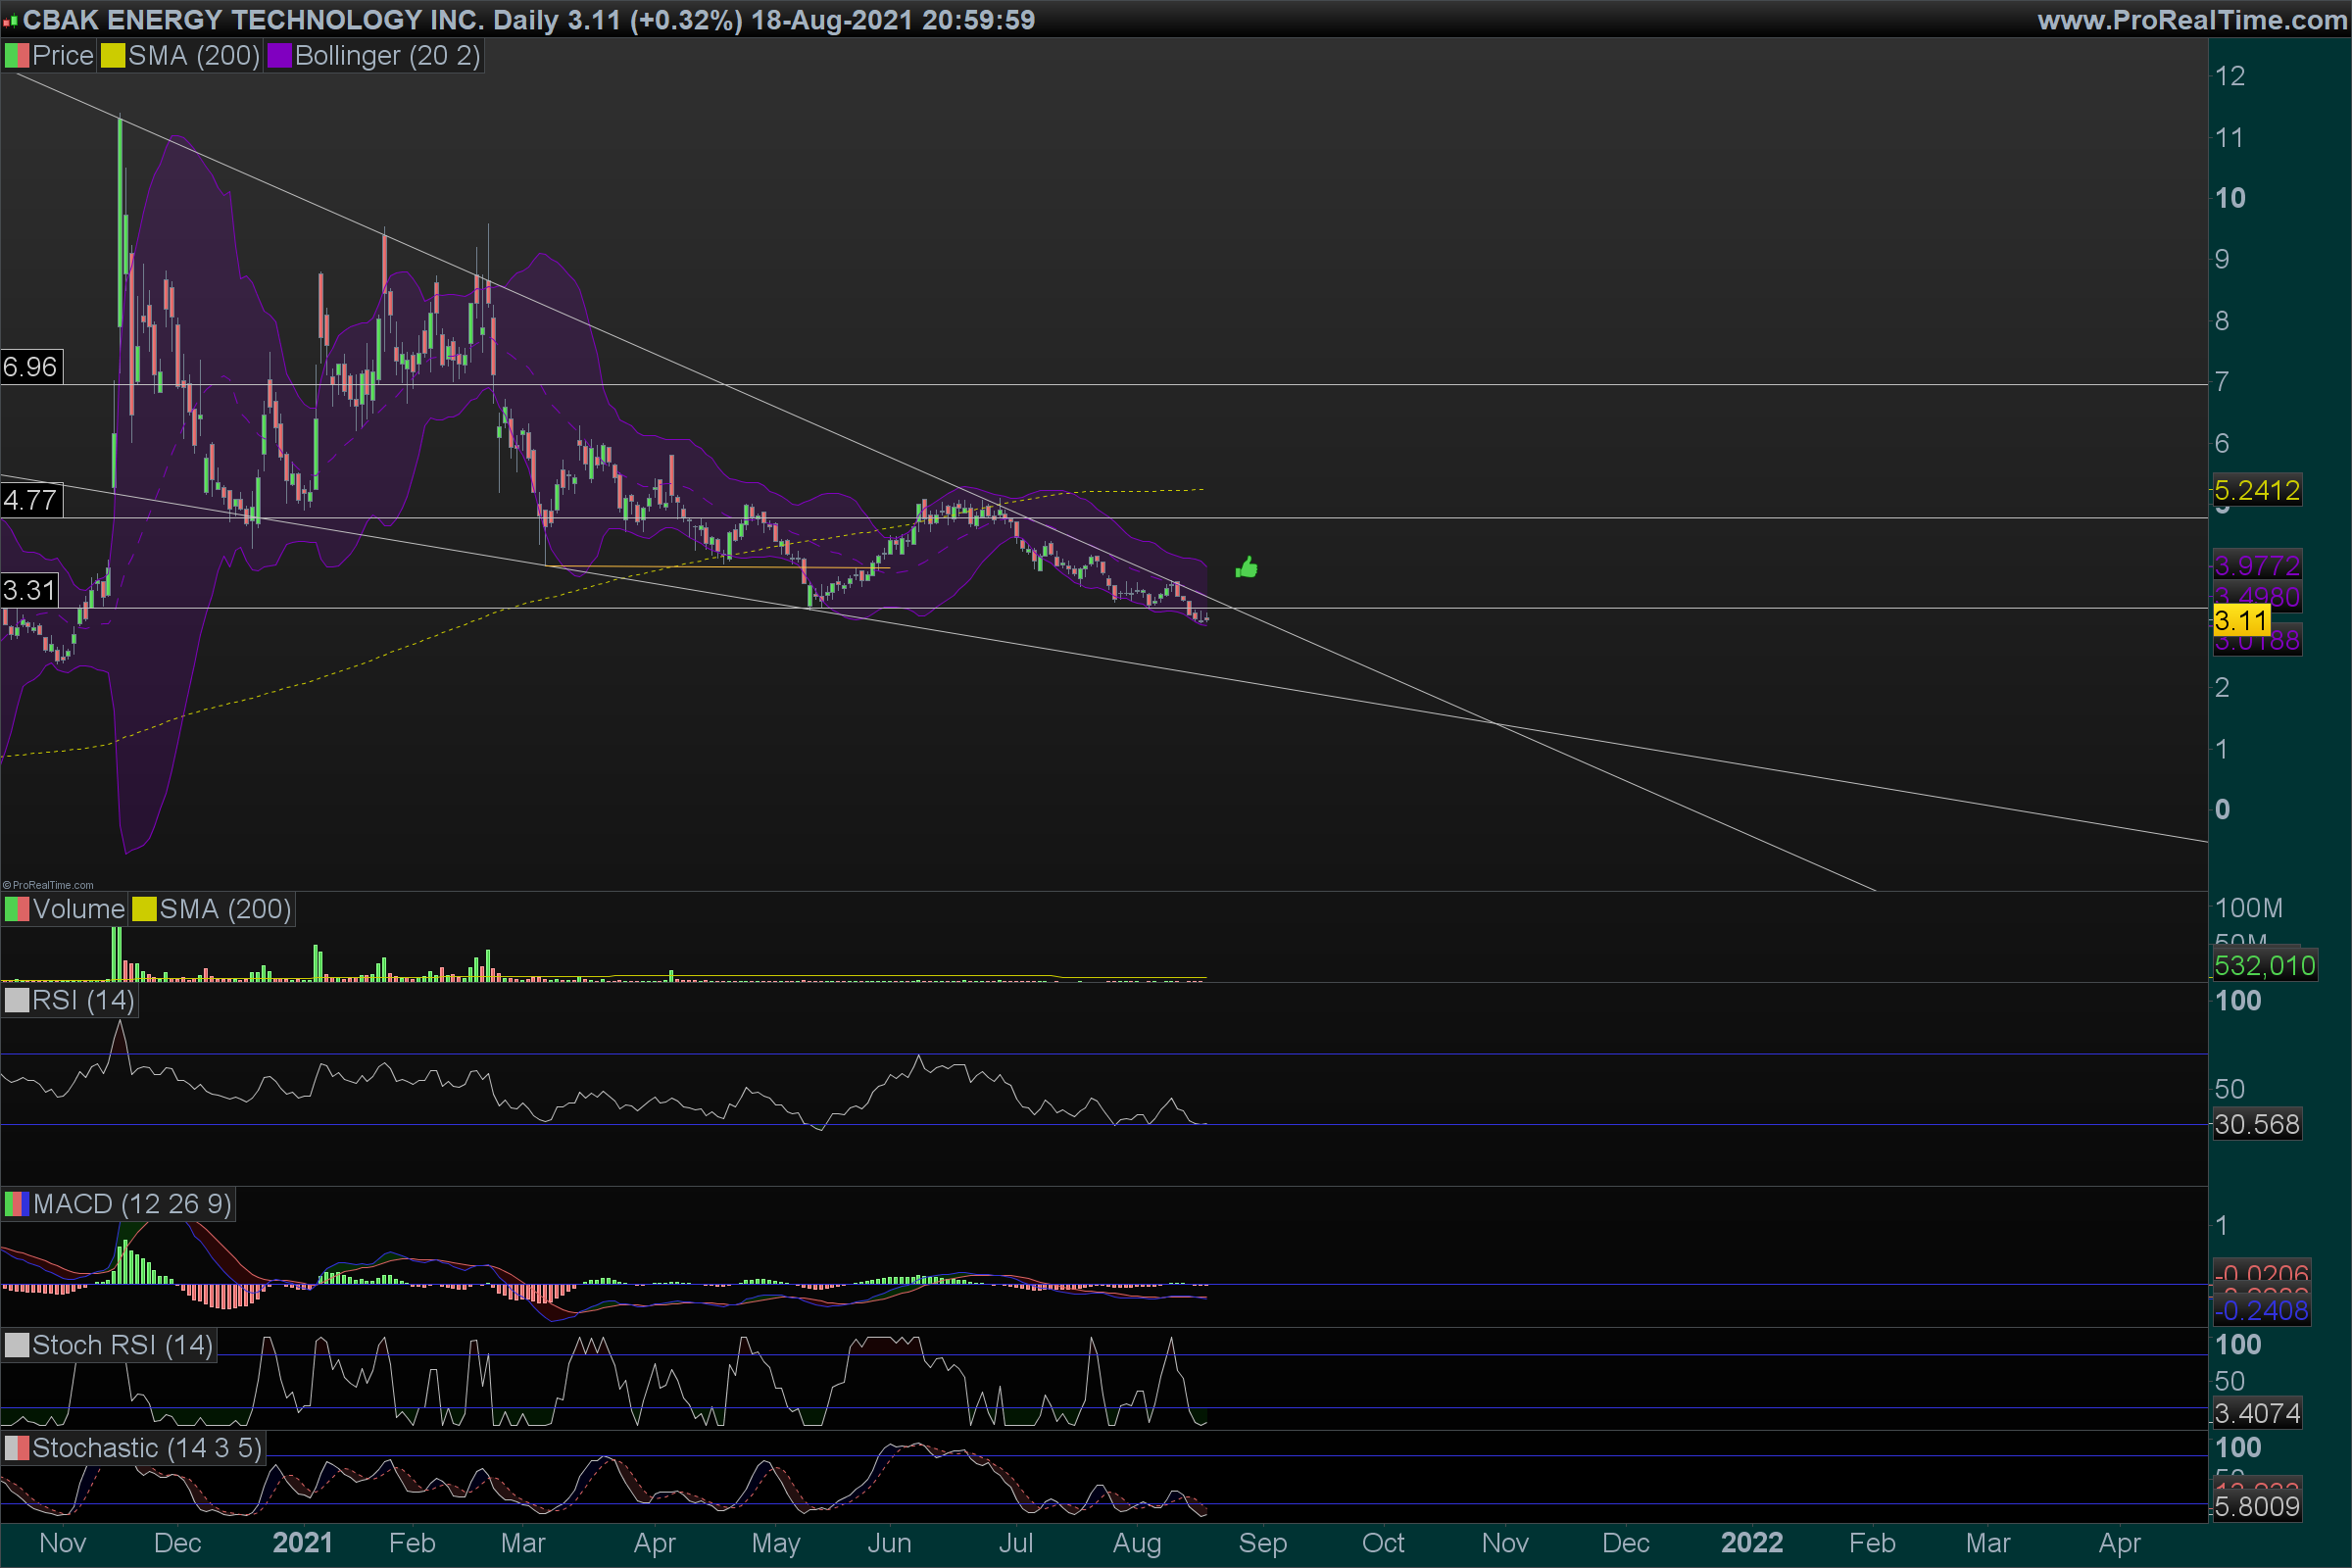Click the small ProRealTime.com copyright text
This screenshot has height=1568, width=2352.
coord(48,885)
